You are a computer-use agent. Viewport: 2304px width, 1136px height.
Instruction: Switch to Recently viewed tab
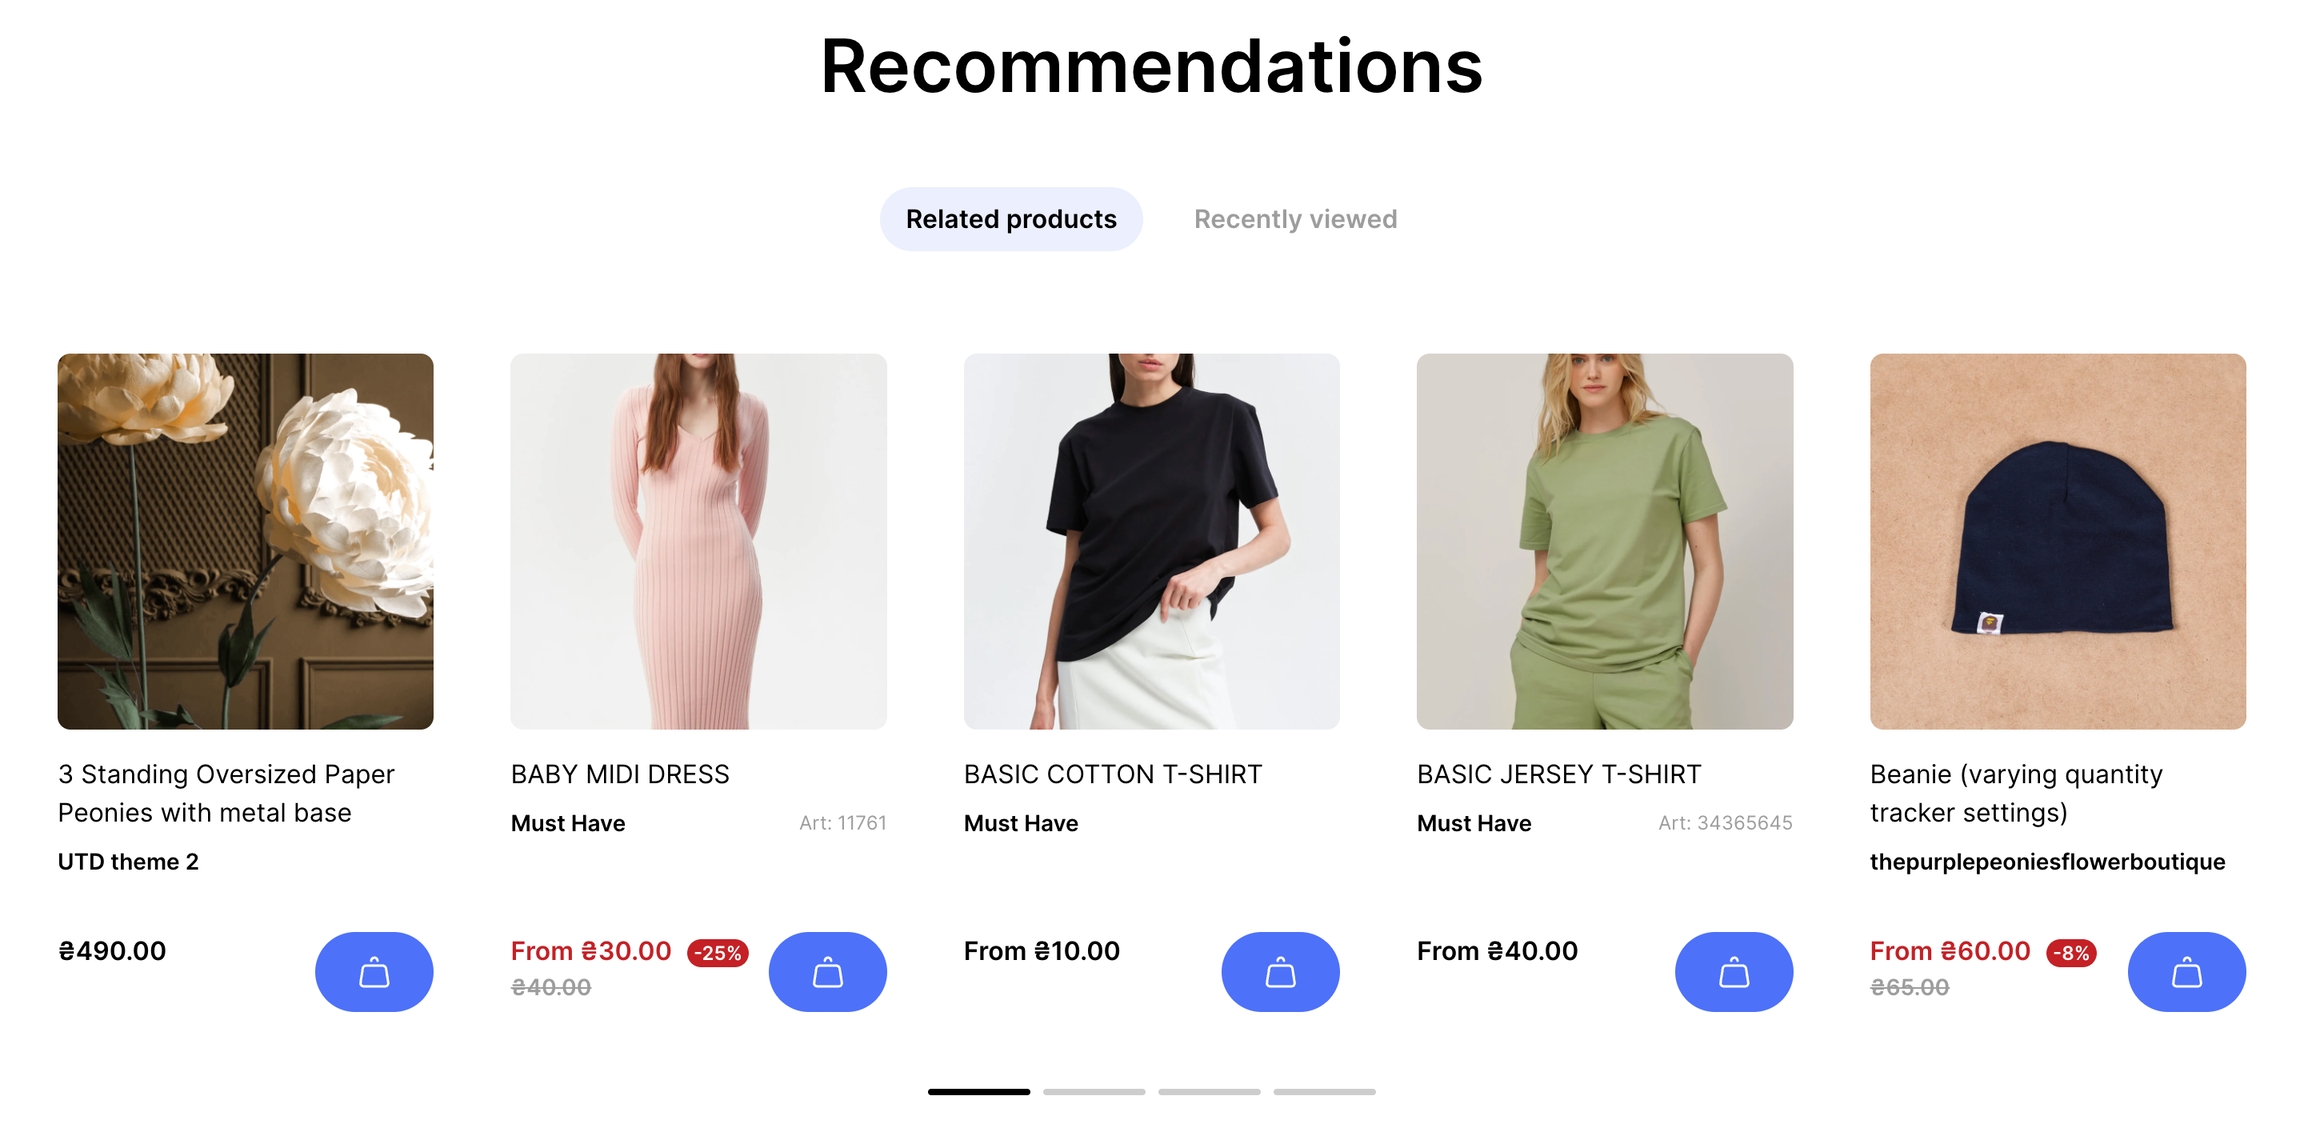coord(1295,219)
